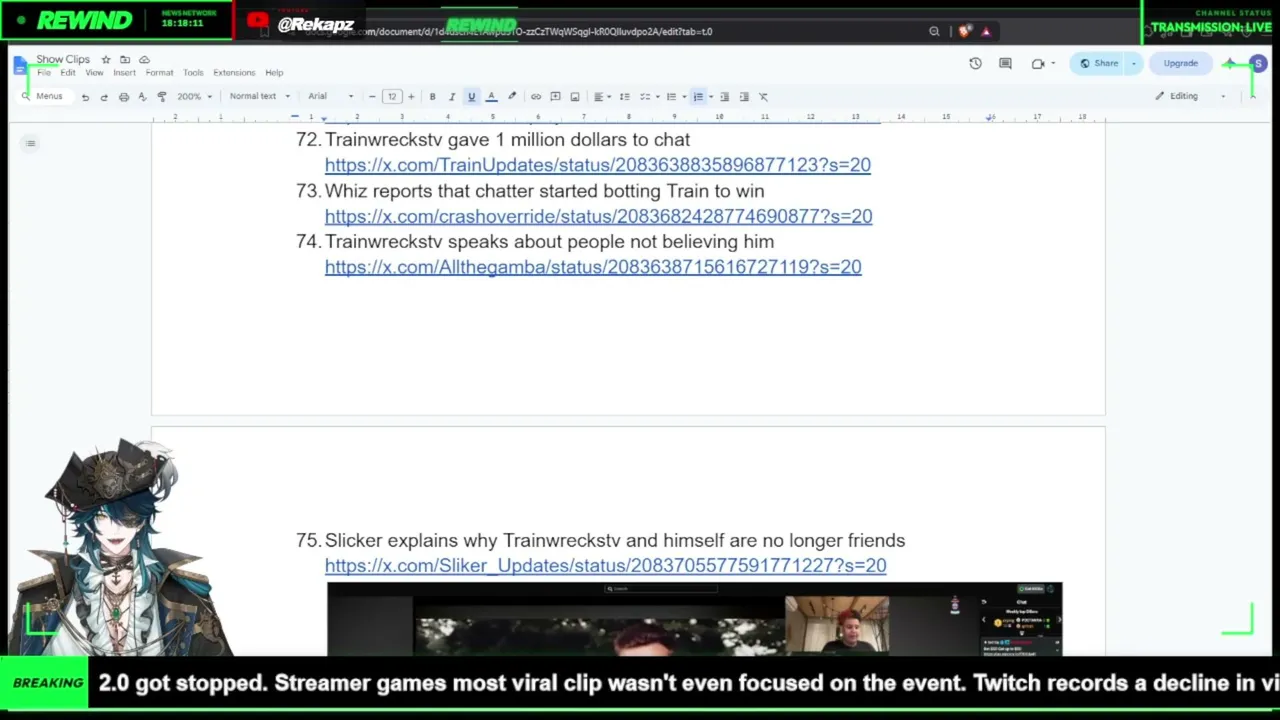Open the Editing mode dropdown
The height and width of the screenshot is (720, 1280).
click(x=1190, y=97)
